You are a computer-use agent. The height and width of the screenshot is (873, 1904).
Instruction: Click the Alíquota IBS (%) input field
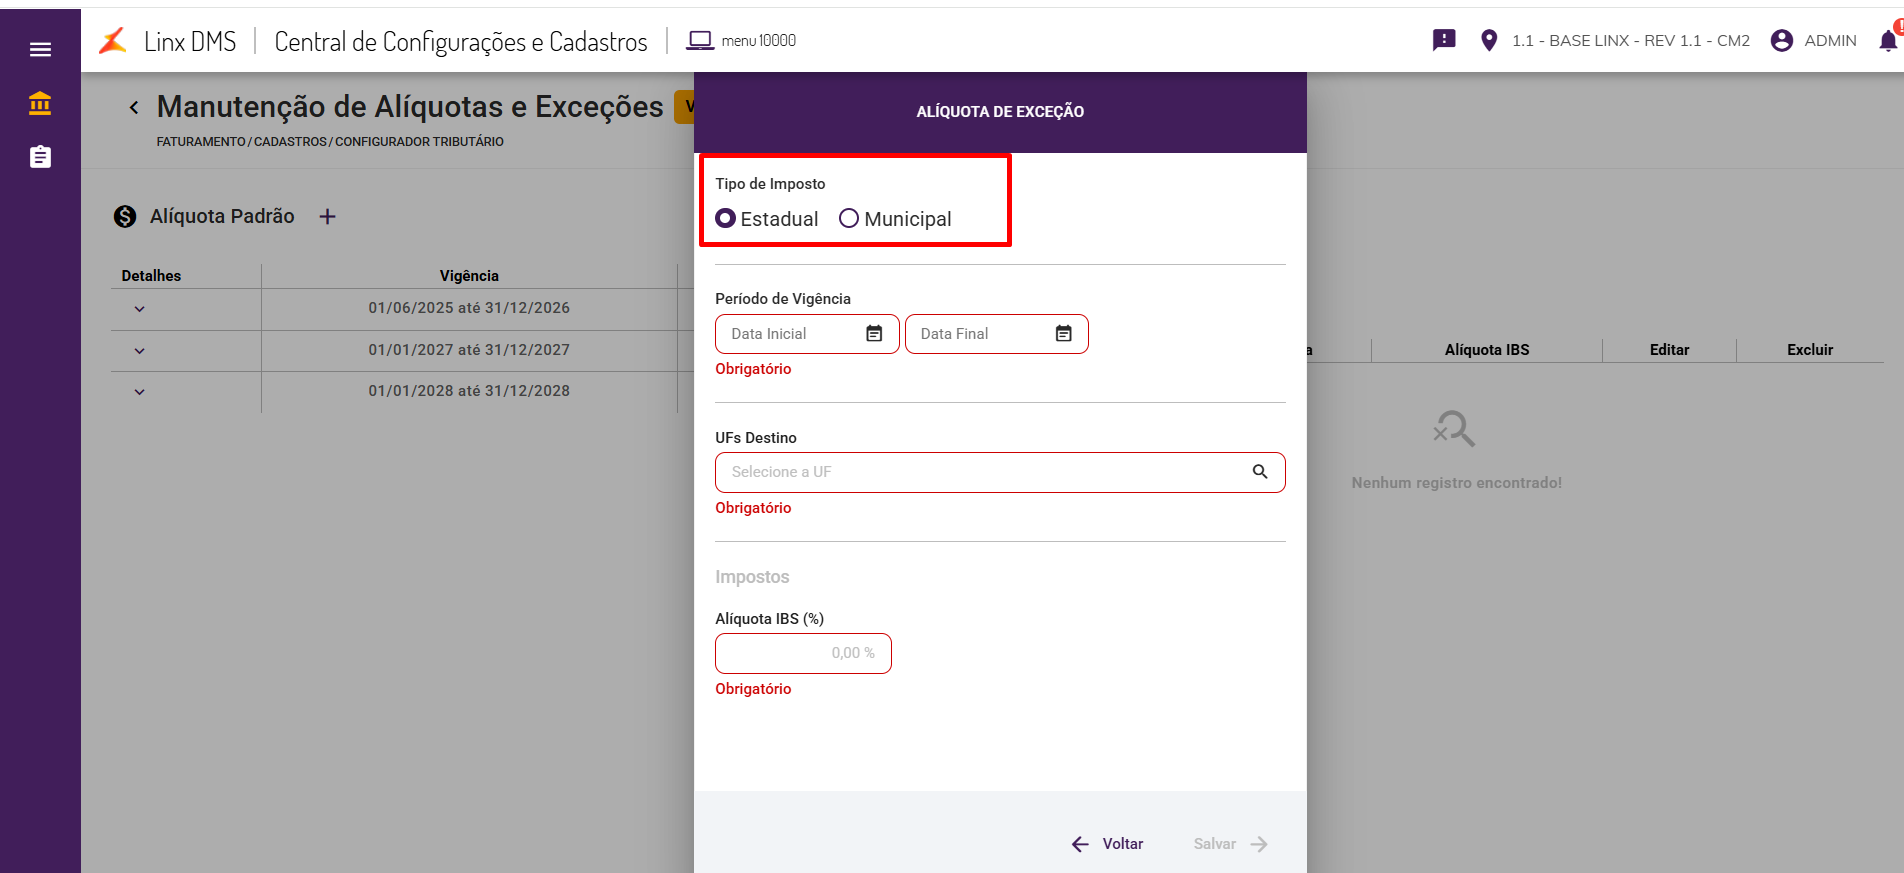coord(803,653)
